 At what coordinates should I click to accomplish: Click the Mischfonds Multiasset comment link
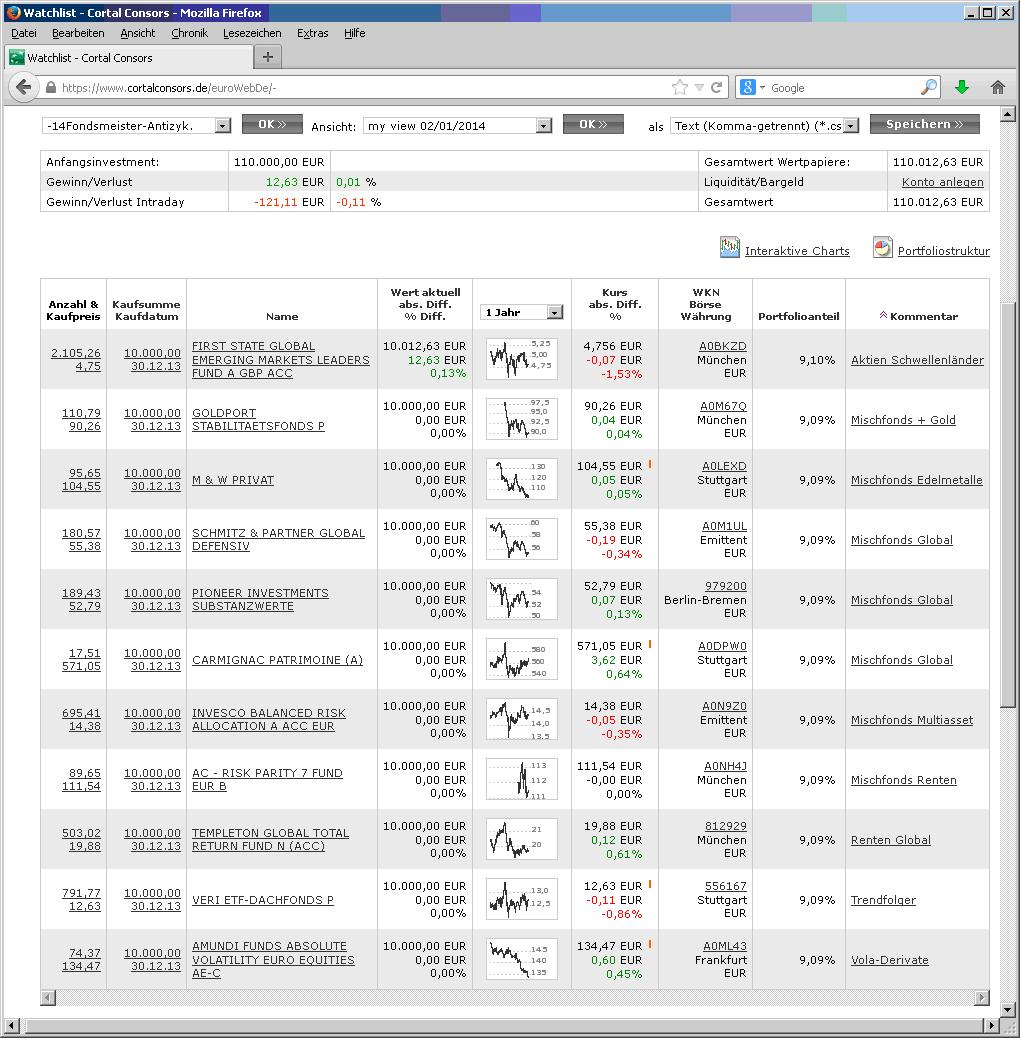pyautogui.click(x=911, y=720)
